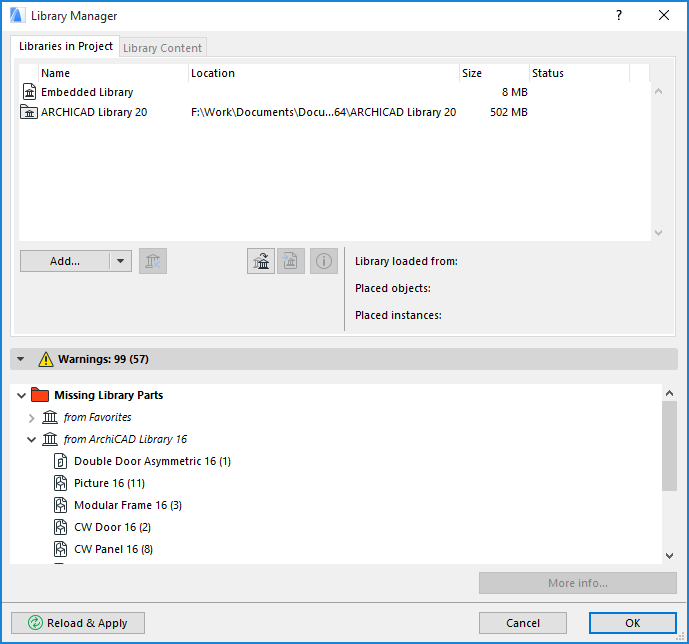This screenshot has width=689, height=644.
Task: Click Reload & Apply button
Action: point(78,623)
